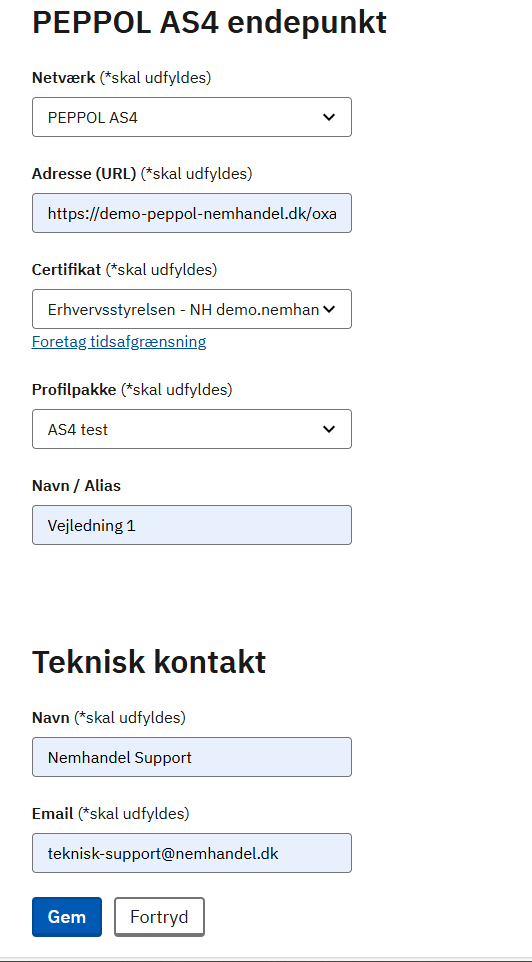Click the Adresse (URL) field label
Image resolution: width=532 pixels, height=962 pixels.
pos(84,174)
